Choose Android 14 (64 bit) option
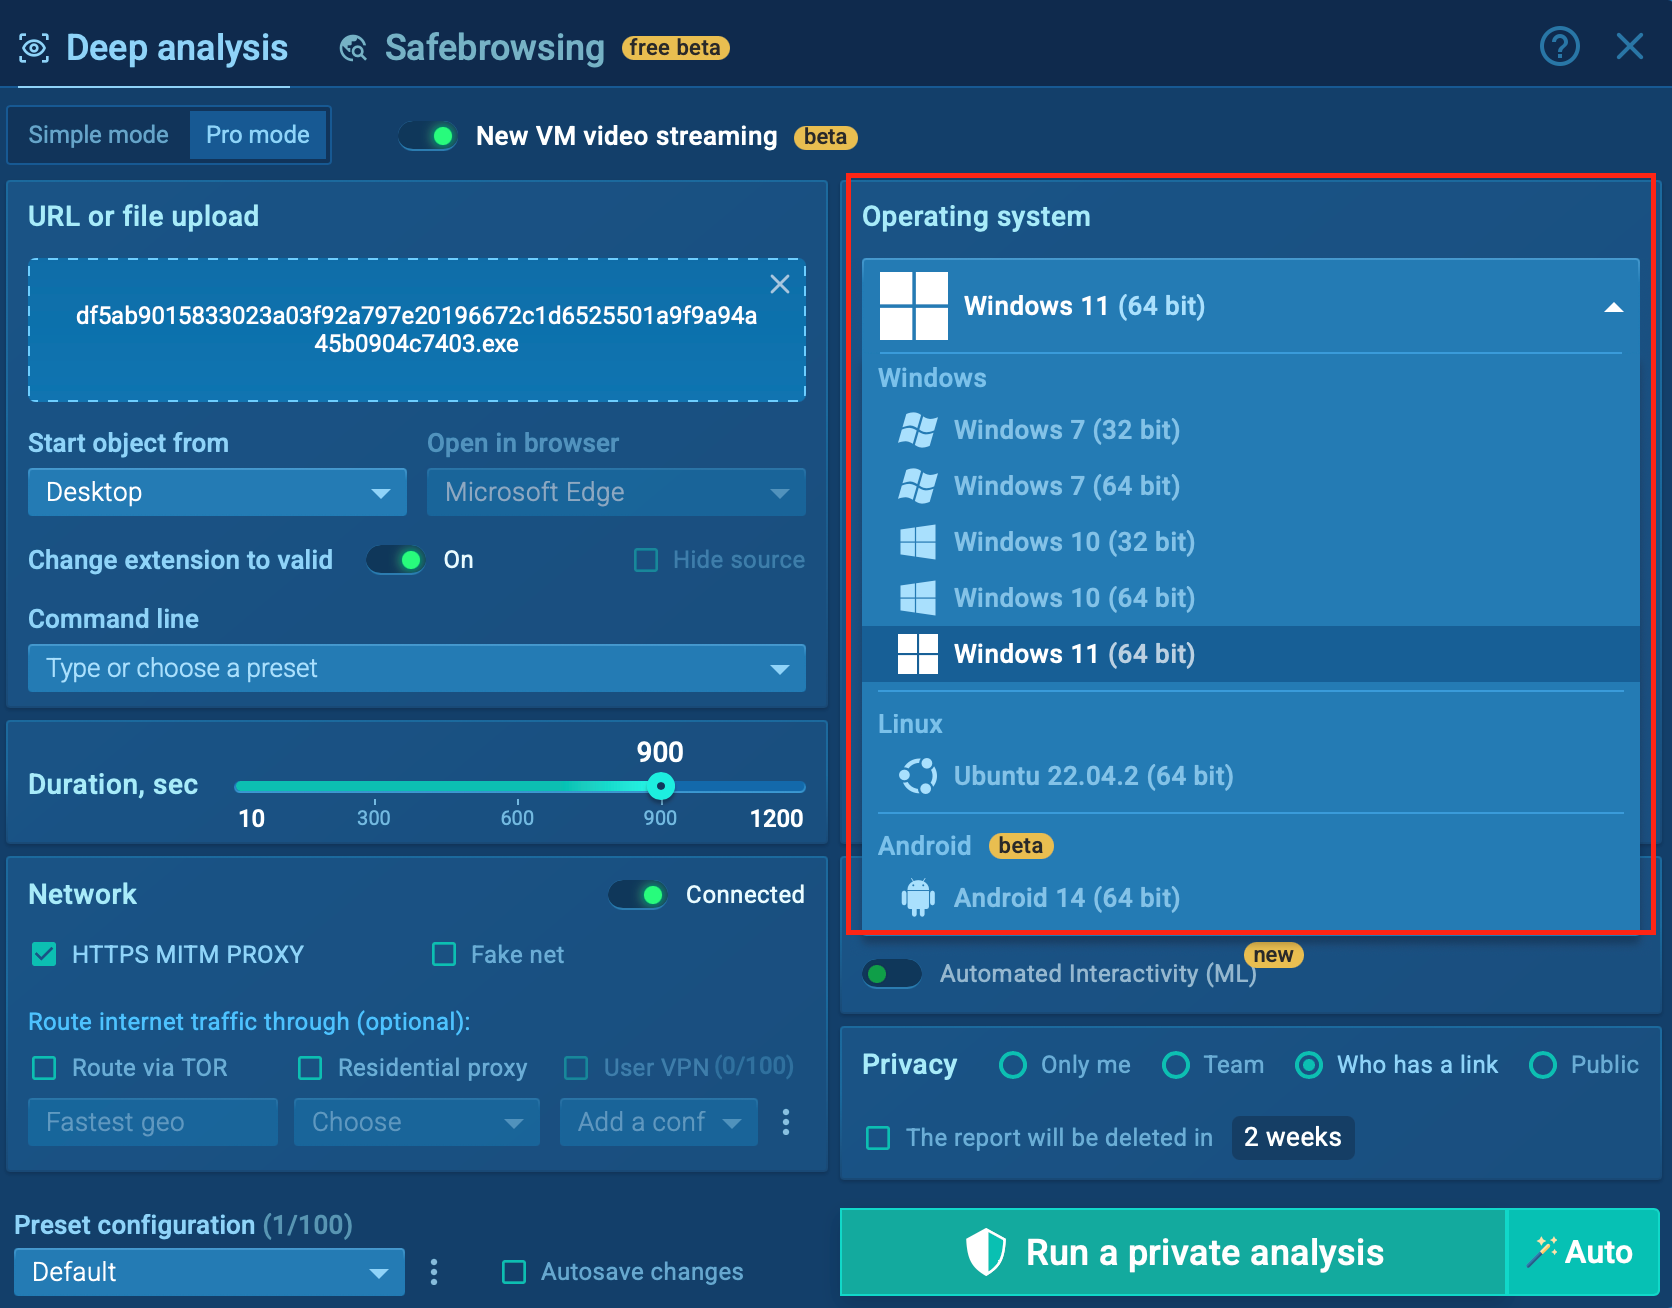The image size is (1672, 1308). click(1251, 898)
